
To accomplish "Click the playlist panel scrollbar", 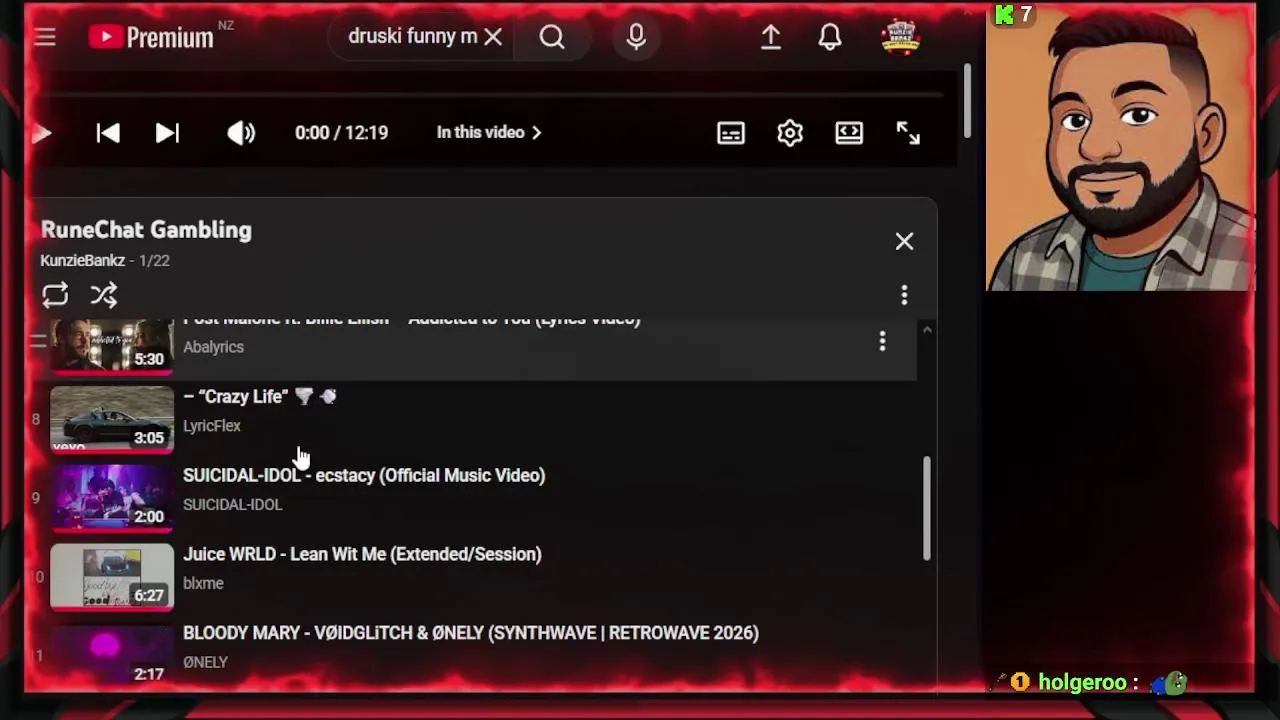I will point(927,508).
